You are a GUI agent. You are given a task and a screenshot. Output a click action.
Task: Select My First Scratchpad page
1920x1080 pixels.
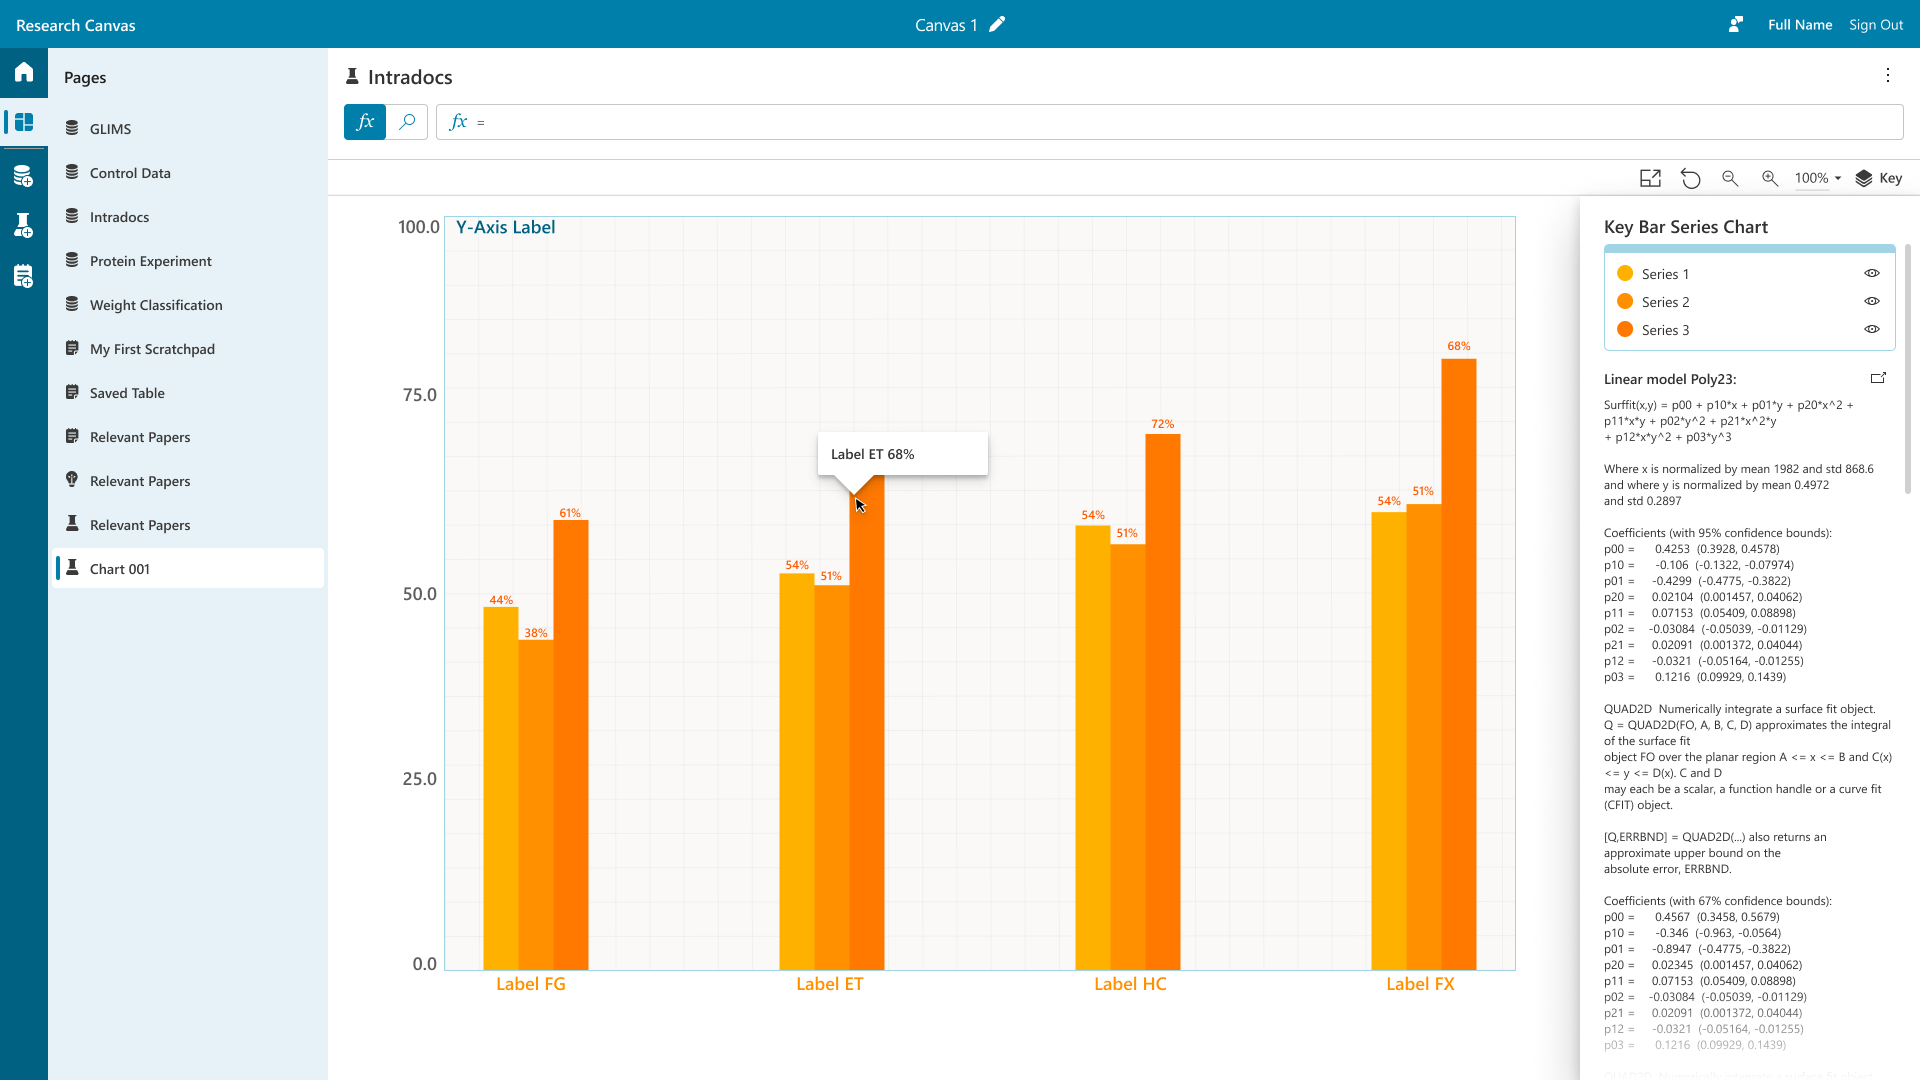pyautogui.click(x=152, y=349)
